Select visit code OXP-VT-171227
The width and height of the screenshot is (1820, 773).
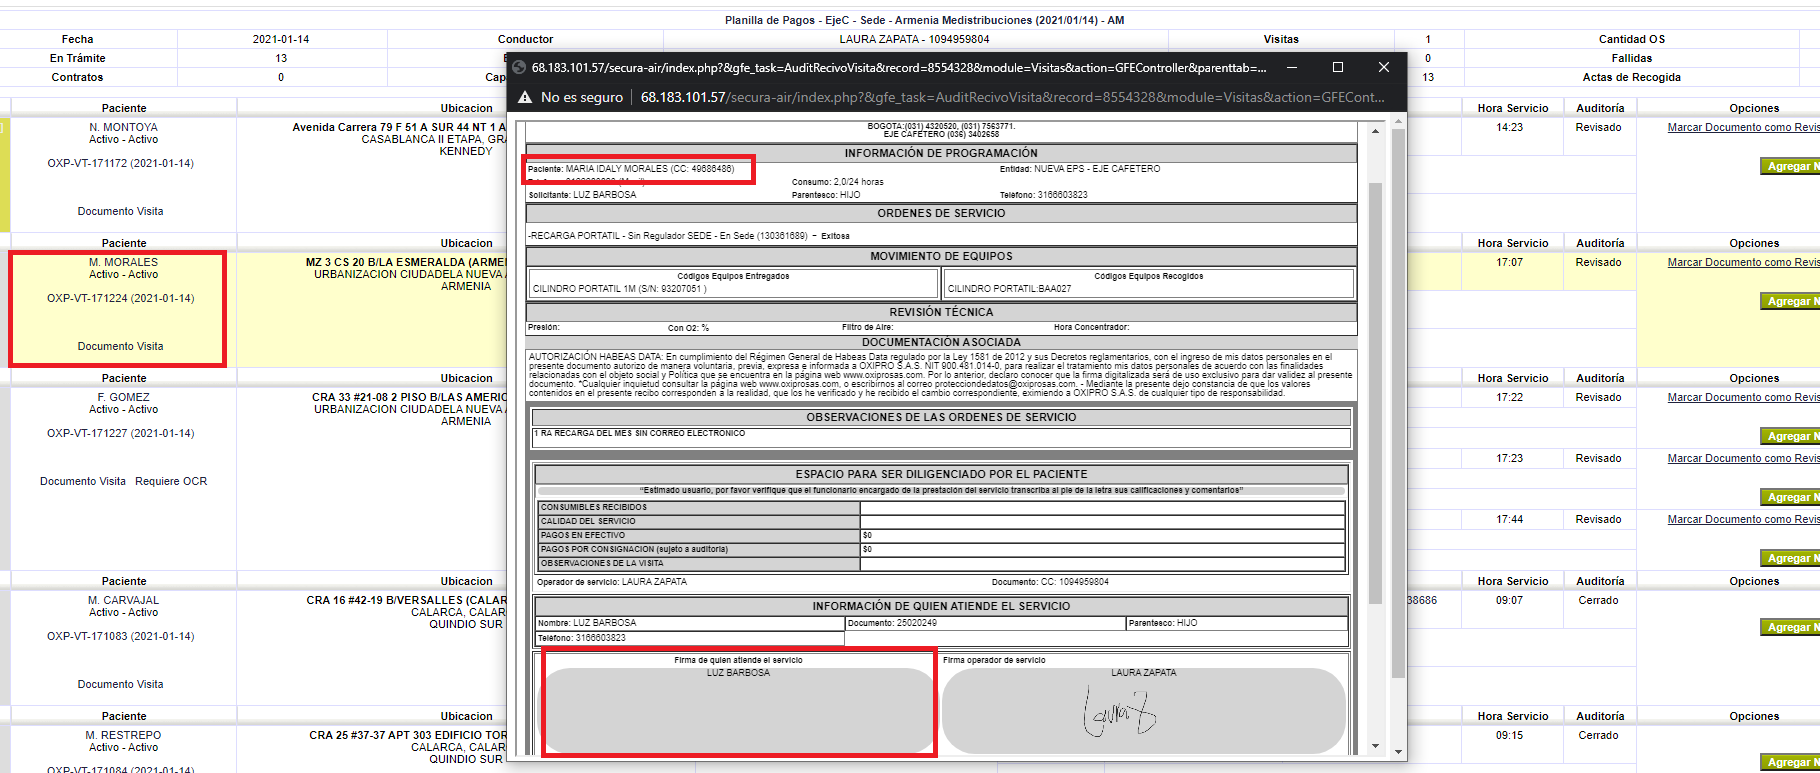(x=120, y=433)
